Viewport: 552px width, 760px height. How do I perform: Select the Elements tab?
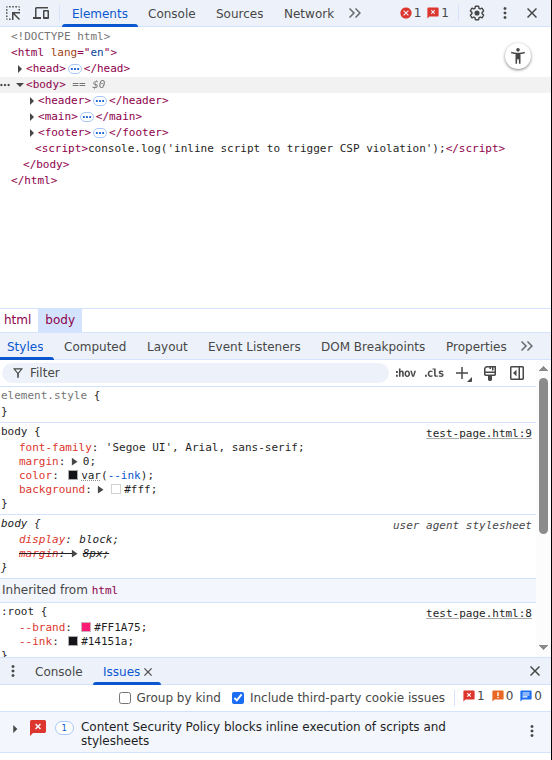[100, 14]
